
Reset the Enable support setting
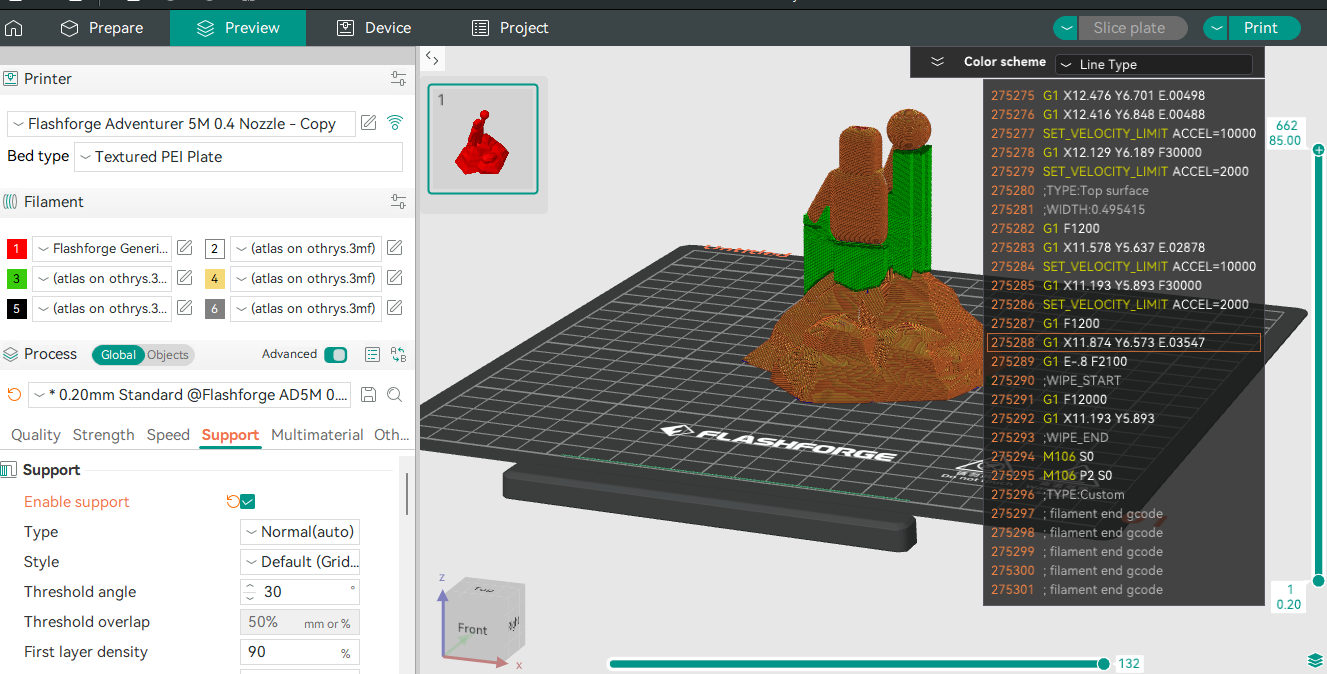coord(233,502)
